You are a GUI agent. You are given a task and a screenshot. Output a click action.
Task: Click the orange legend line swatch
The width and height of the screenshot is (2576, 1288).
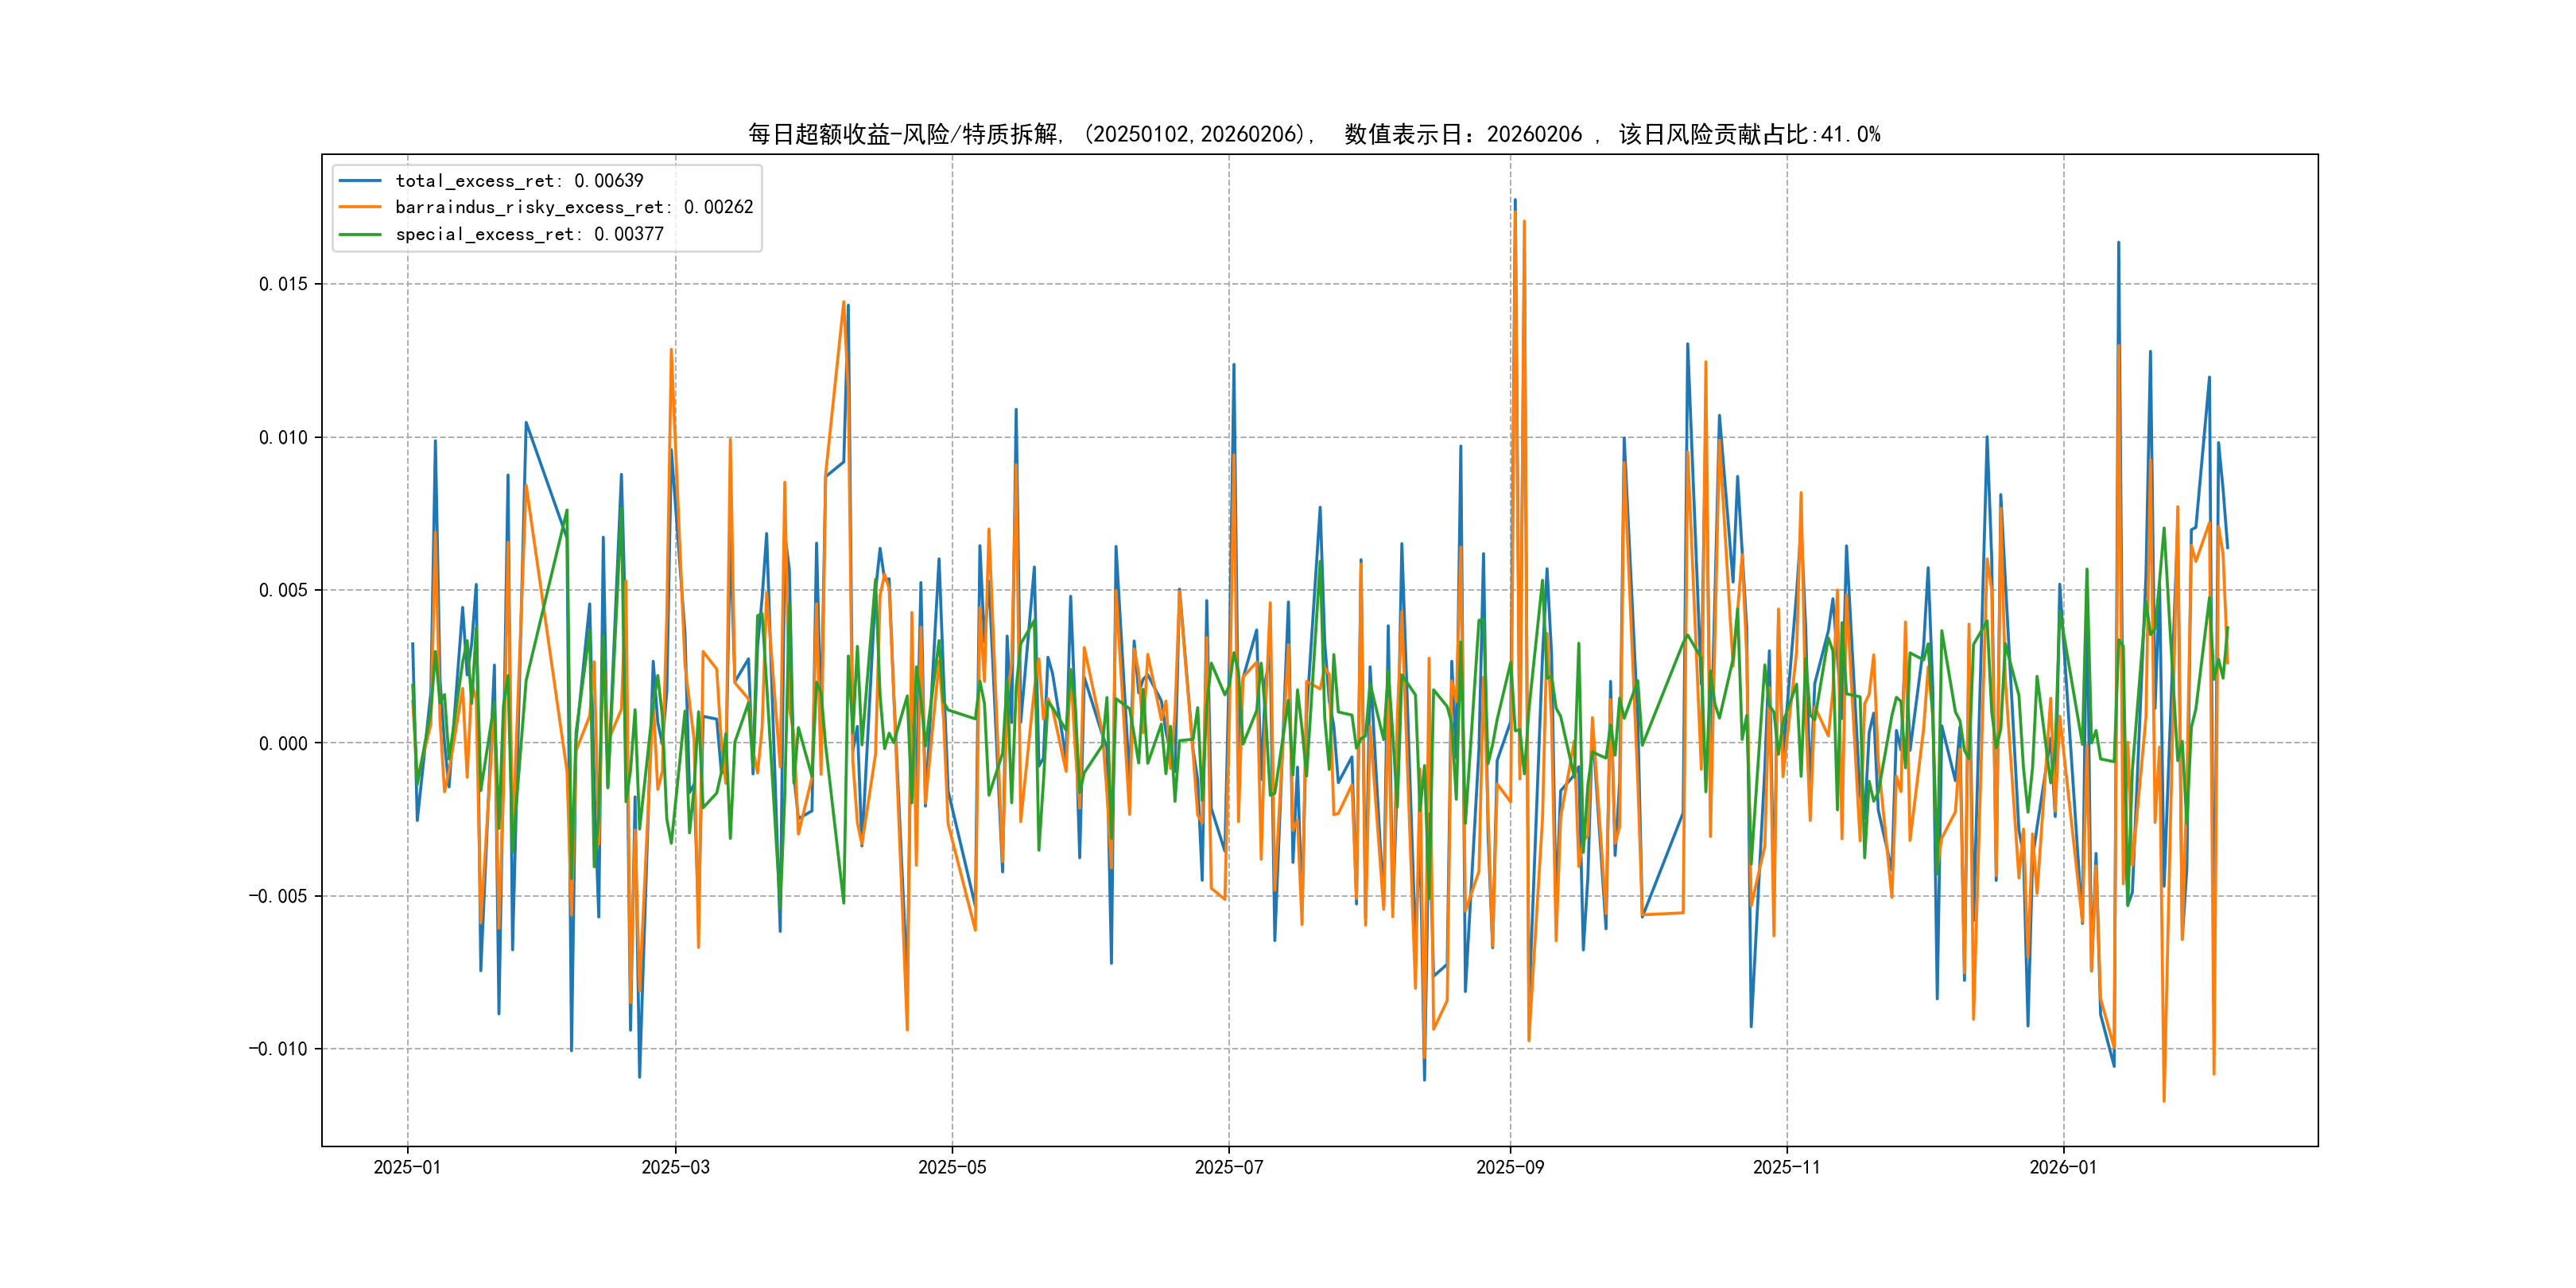point(360,207)
